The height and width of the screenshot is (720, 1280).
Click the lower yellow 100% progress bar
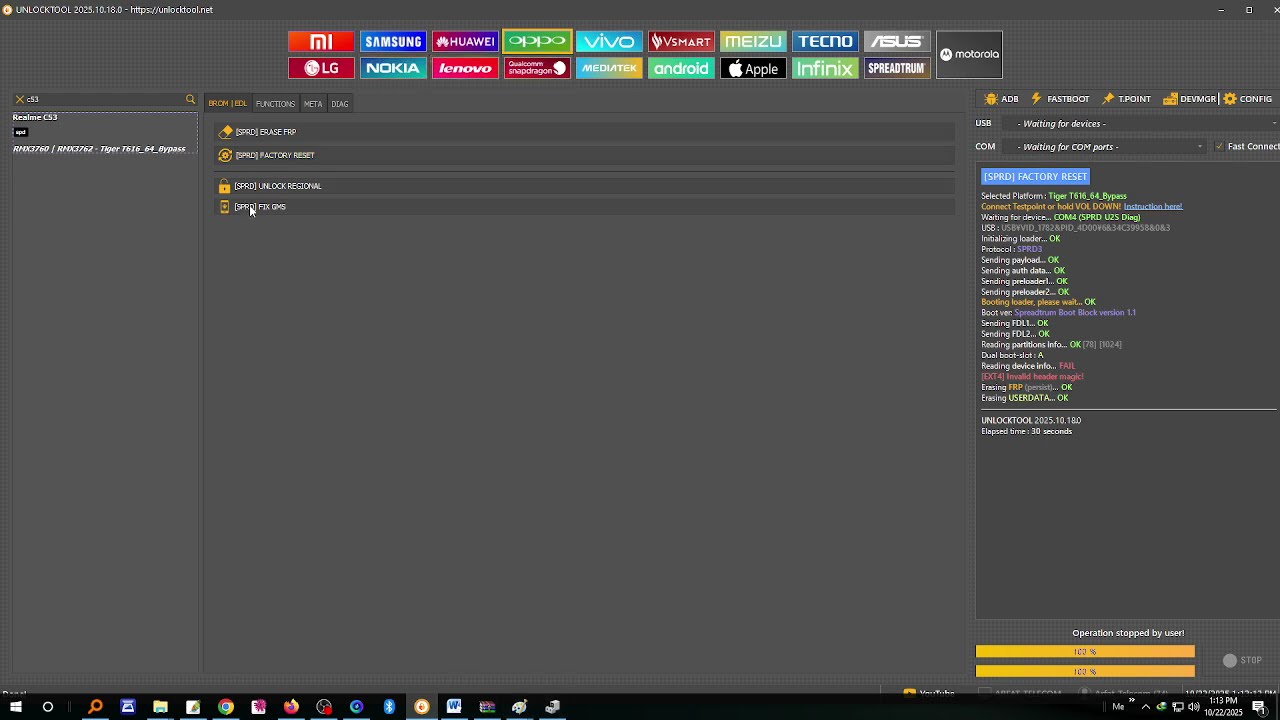[1085, 671]
